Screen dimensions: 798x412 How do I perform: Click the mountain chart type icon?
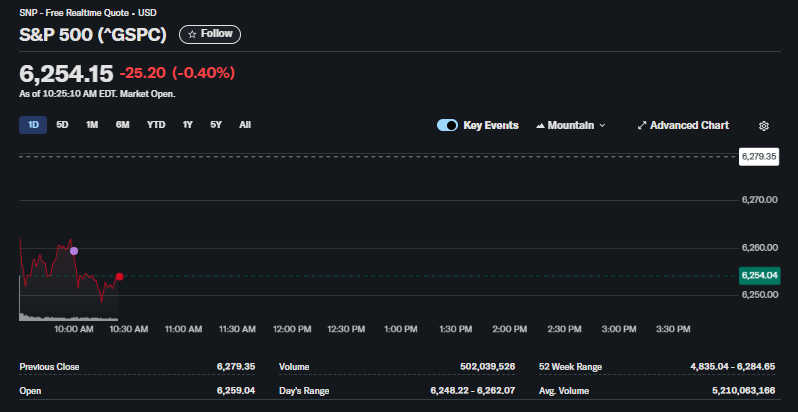540,126
